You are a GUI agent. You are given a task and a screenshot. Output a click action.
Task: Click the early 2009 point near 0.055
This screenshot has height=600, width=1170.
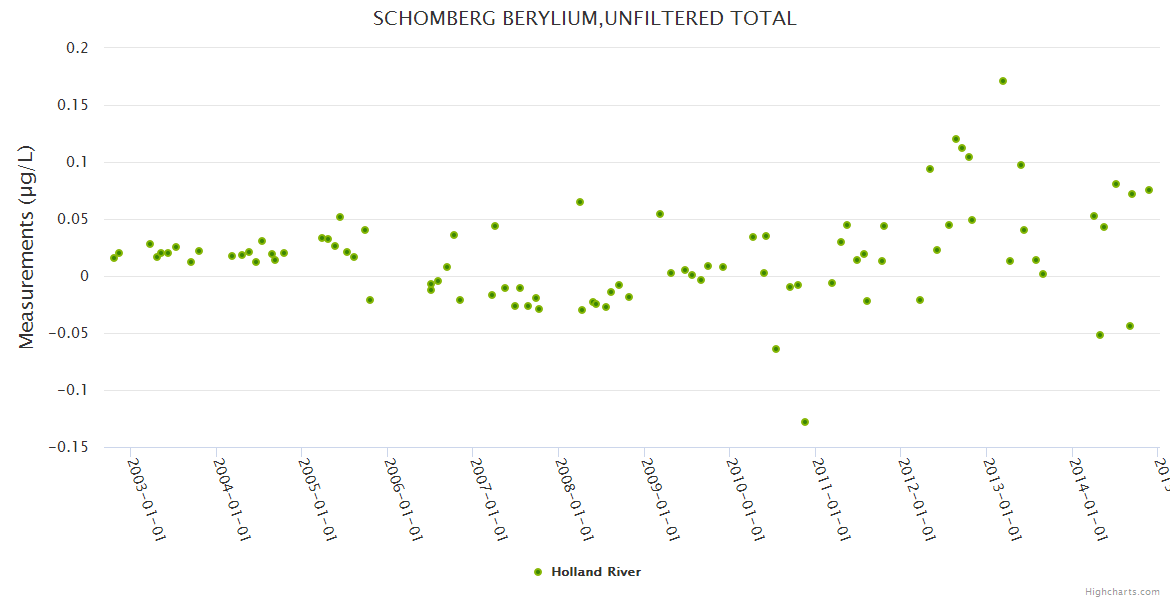tap(660, 214)
